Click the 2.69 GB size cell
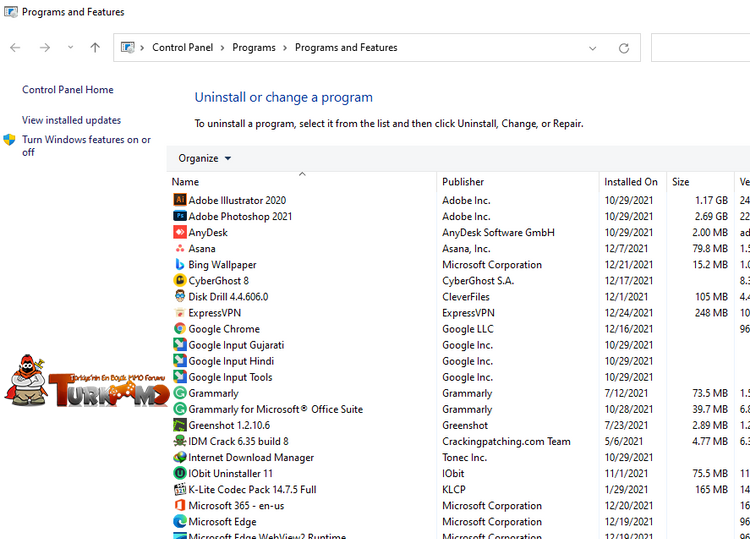 point(711,216)
